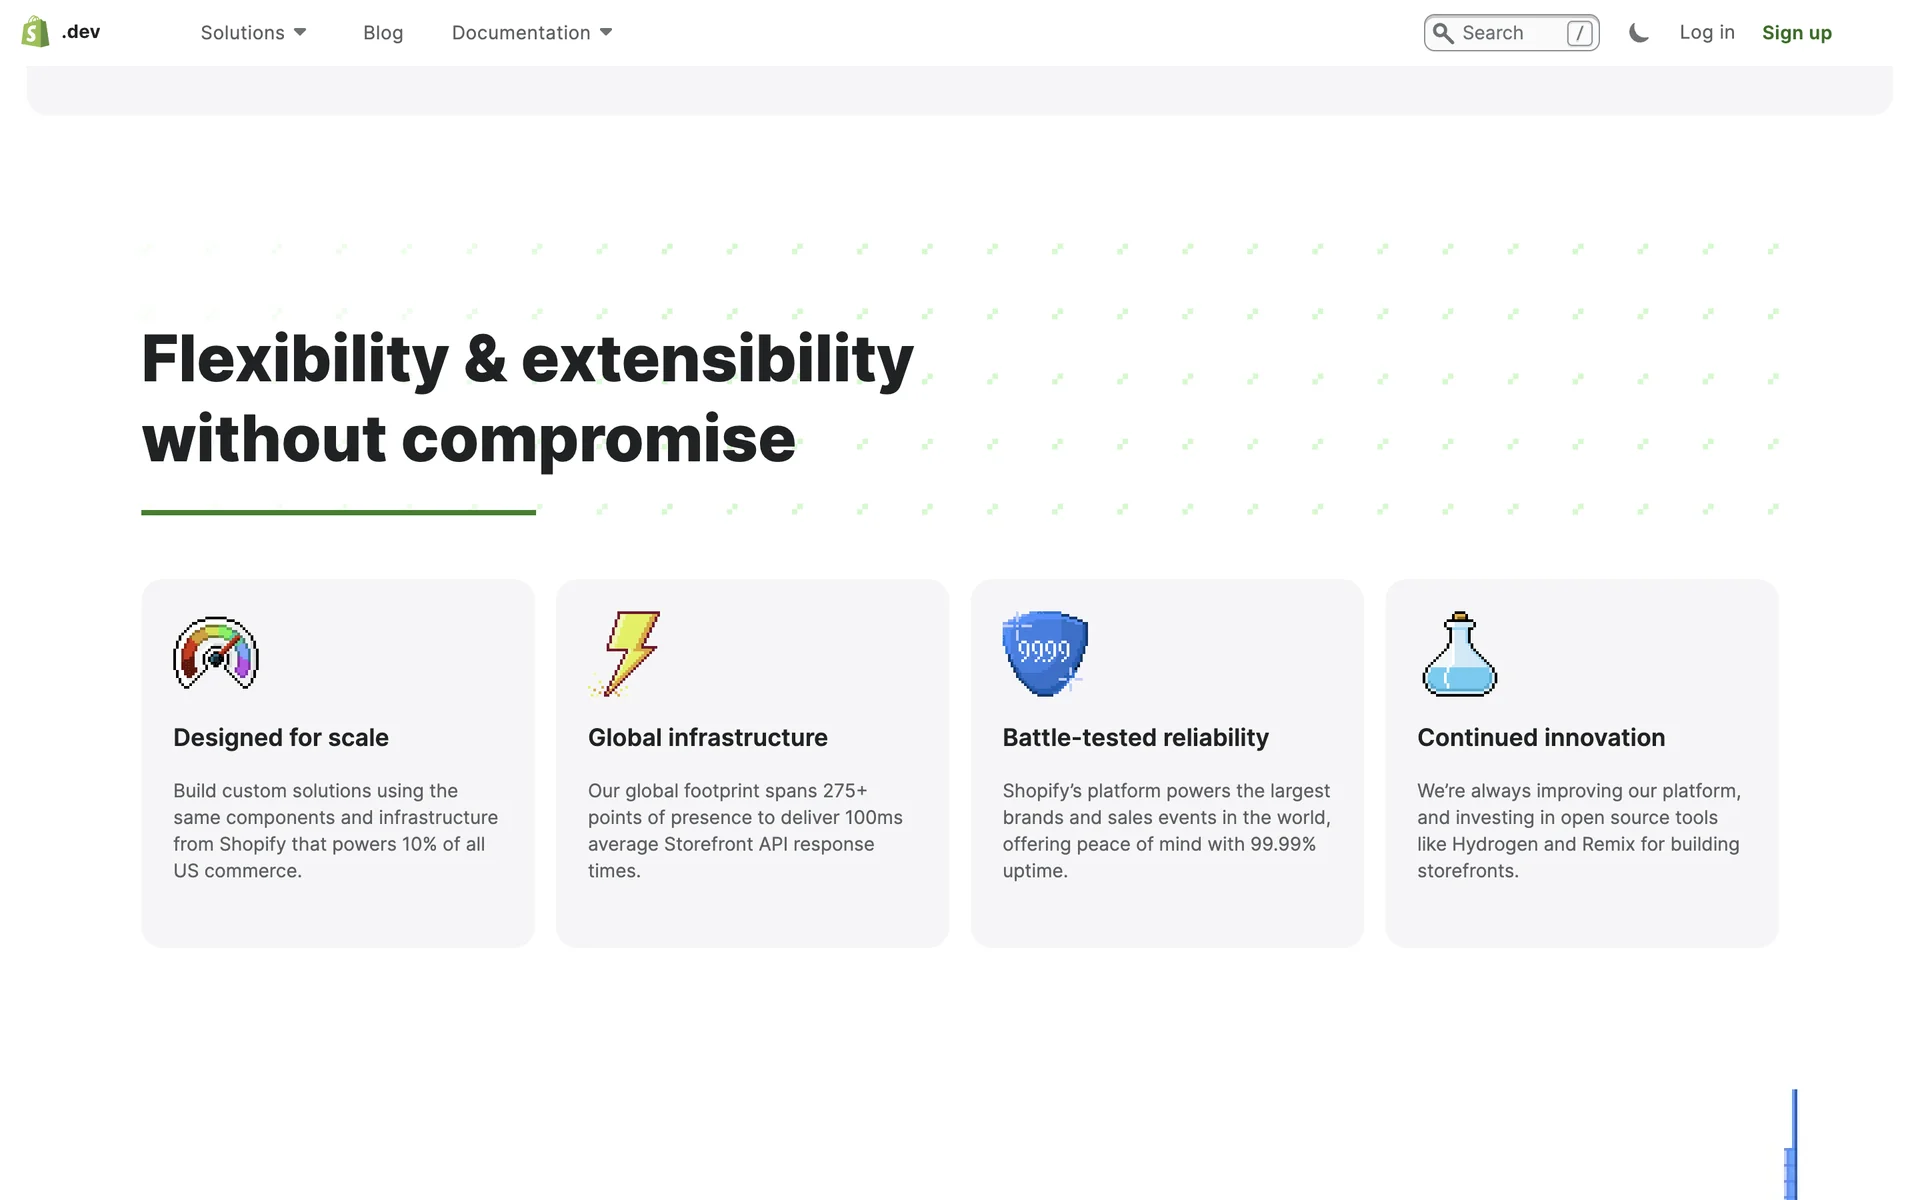
Task: Click the slash keyboard shortcut badge
Action: [1579, 33]
